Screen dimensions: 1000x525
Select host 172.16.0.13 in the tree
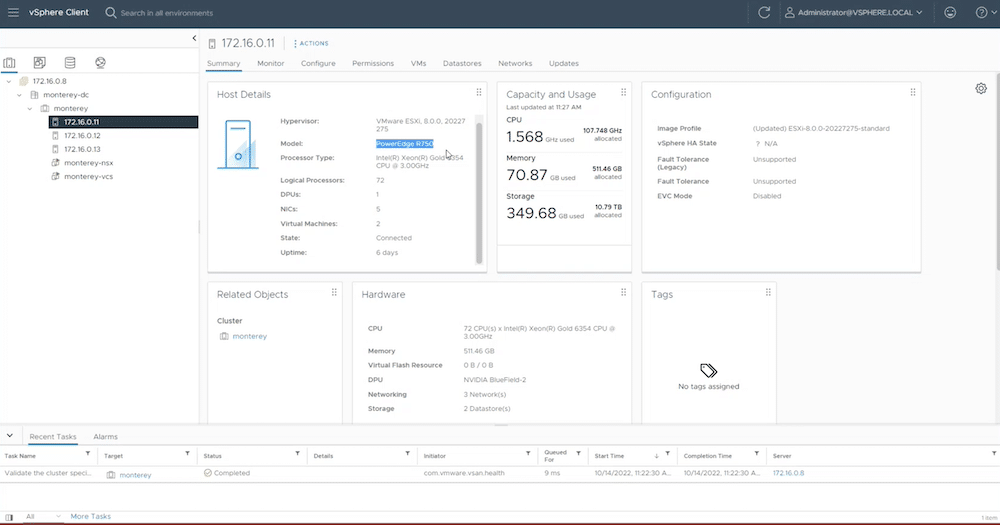pyautogui.click(x=82, y=149)
